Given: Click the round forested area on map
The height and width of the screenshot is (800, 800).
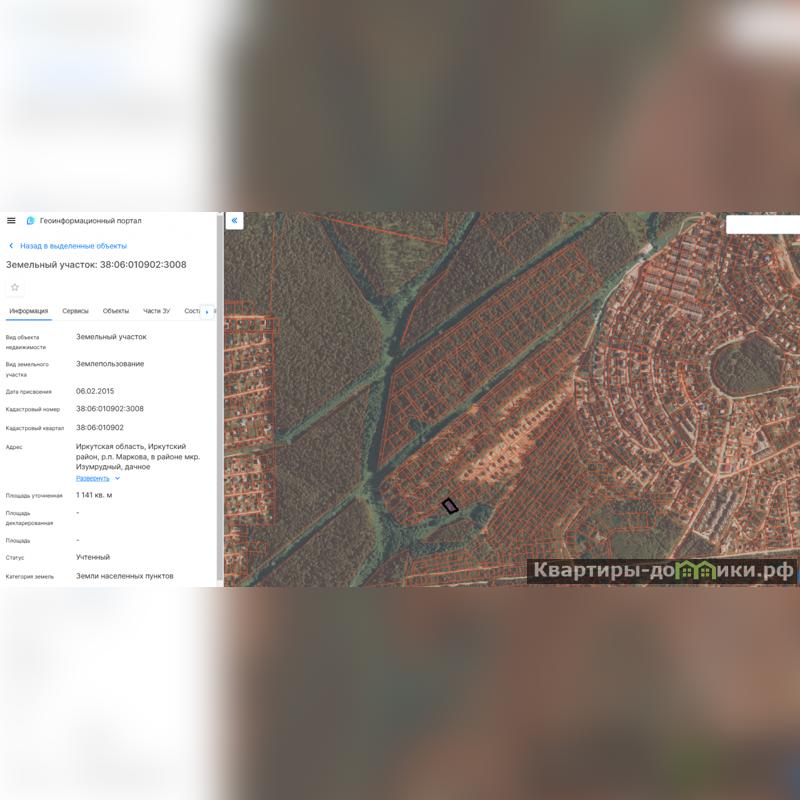Looking at the screenshot, I should click(746, 366).
